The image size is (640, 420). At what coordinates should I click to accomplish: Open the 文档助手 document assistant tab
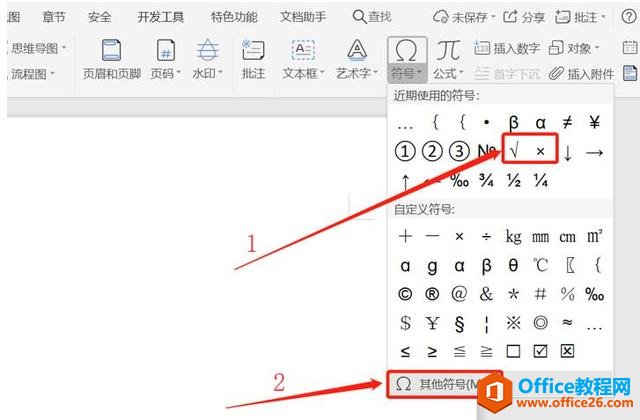(303, 17)
